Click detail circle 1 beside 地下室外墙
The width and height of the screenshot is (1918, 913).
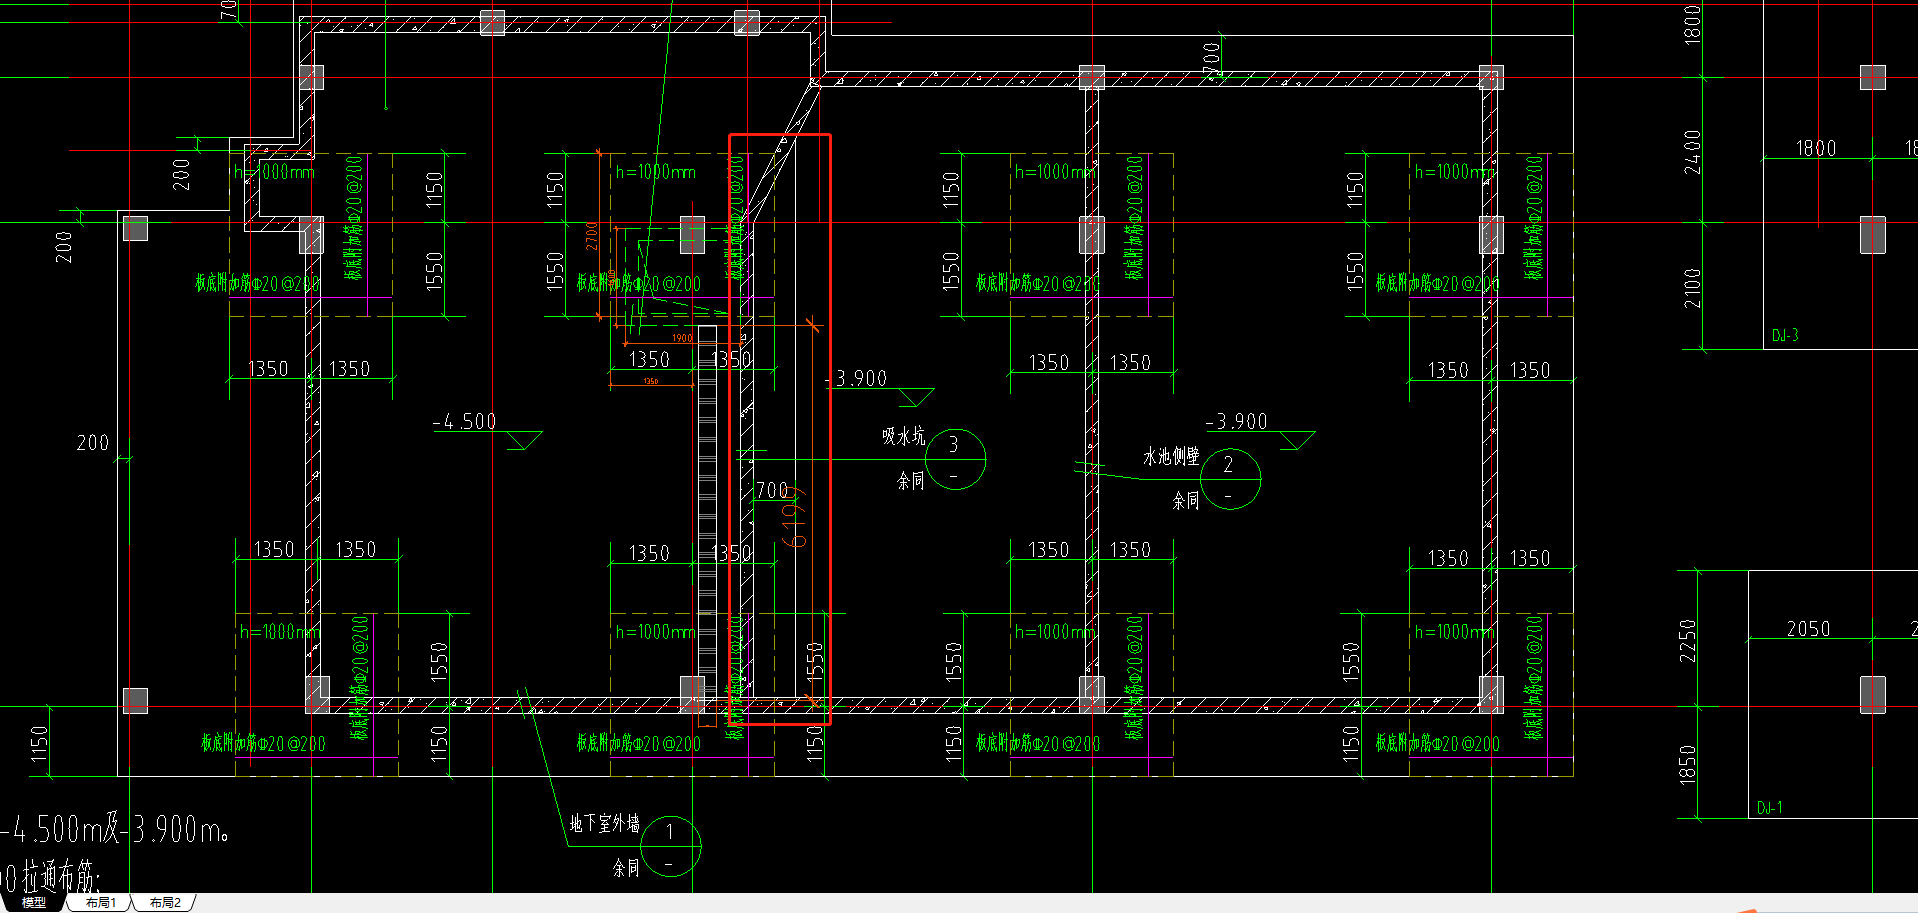click(670, 846)
